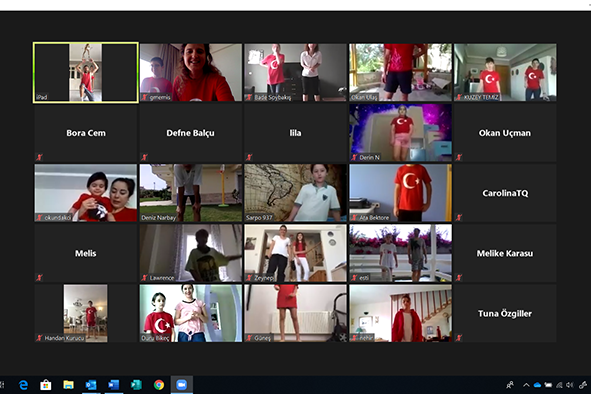Select the highlighted iPad participant video

pos(86,72)
